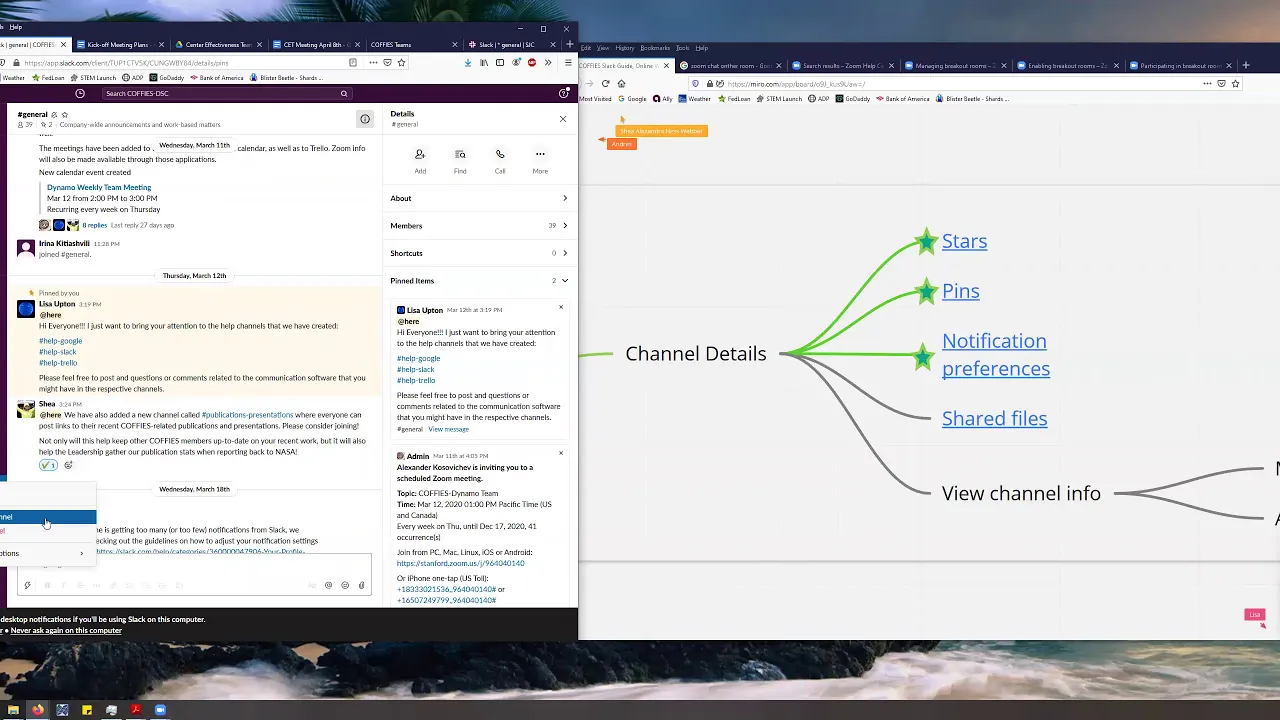Attach file paperclip in message box
This screenshot has height=720, width=1280.
(x=361, y=585)
